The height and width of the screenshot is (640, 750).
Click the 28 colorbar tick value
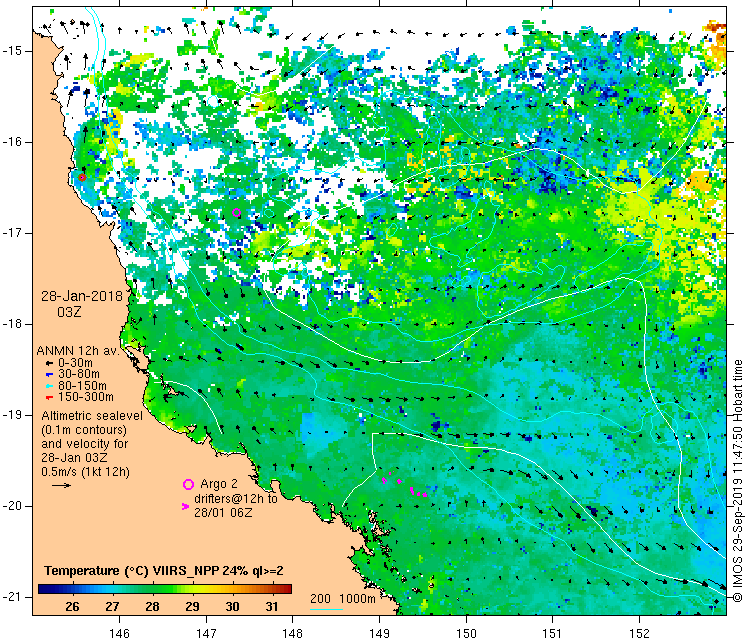pos(153,607)
